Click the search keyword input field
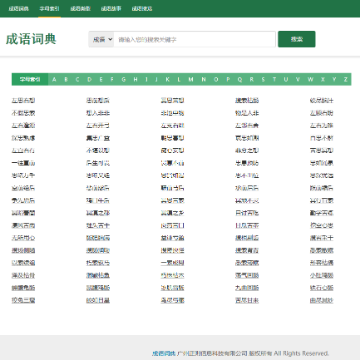 tap(195, 39)
